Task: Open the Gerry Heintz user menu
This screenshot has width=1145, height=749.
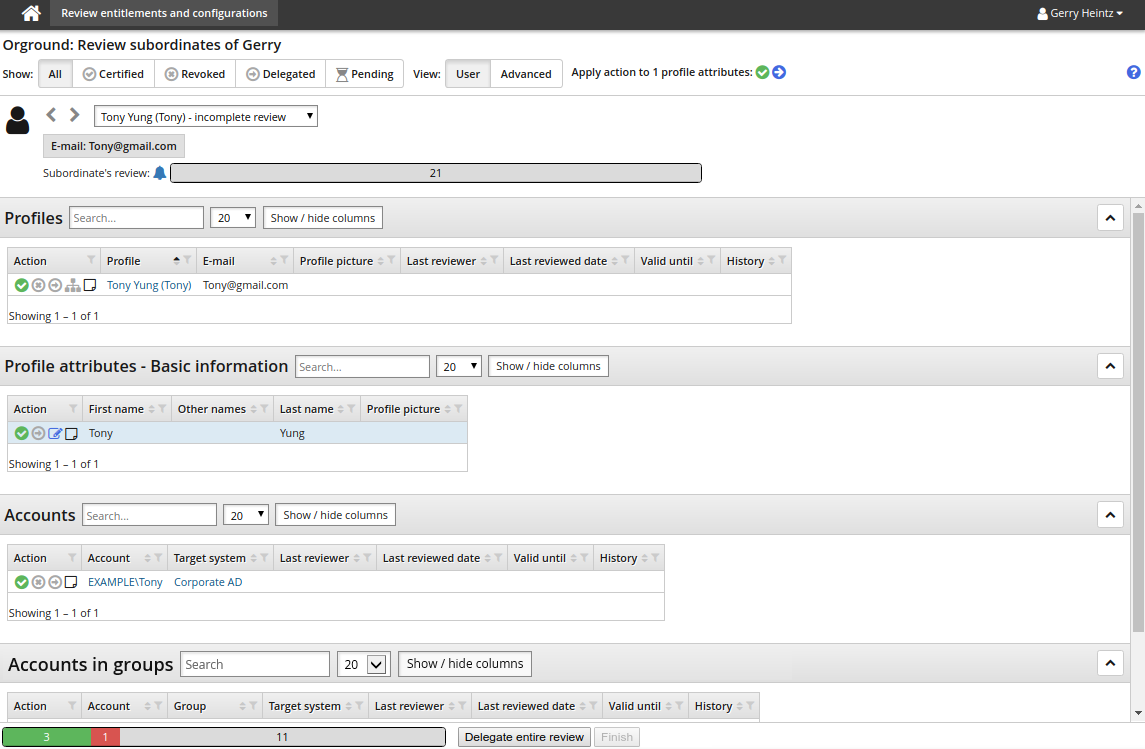Action: point(1080,14)
